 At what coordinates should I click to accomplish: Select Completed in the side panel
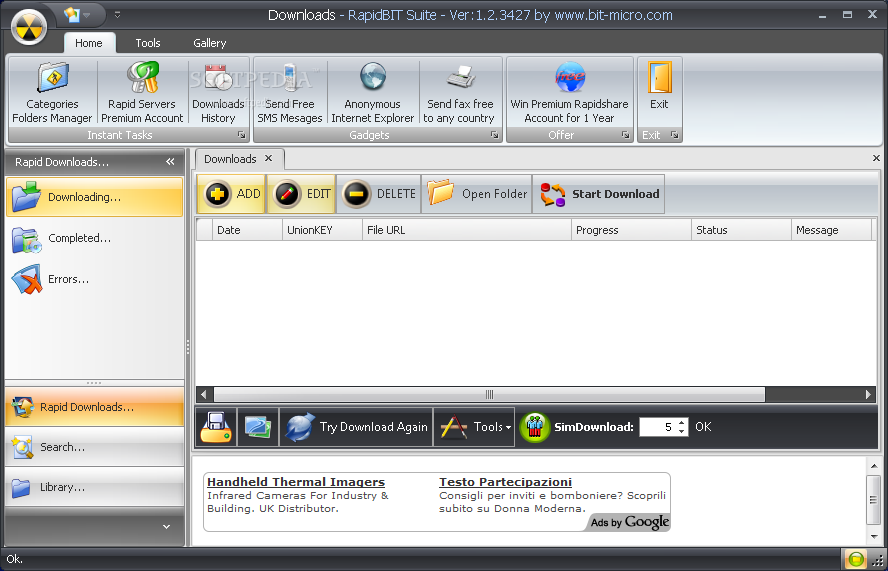coord(94,238)
